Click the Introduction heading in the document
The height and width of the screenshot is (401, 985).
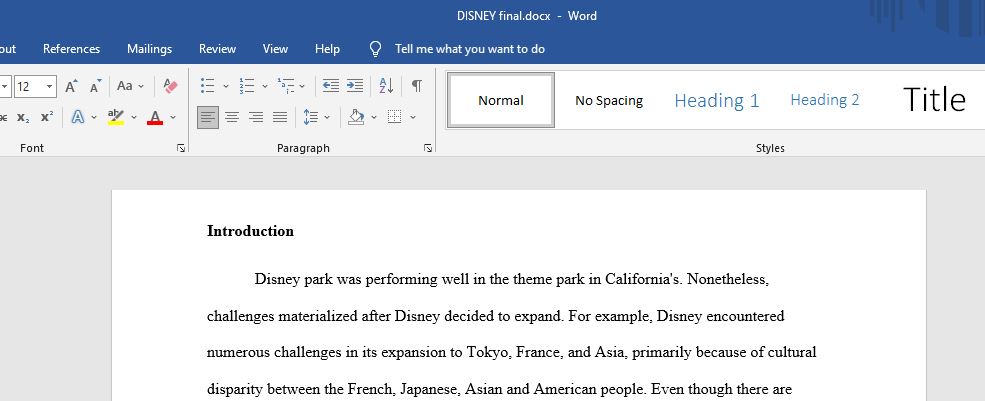(x=251, y=231)
